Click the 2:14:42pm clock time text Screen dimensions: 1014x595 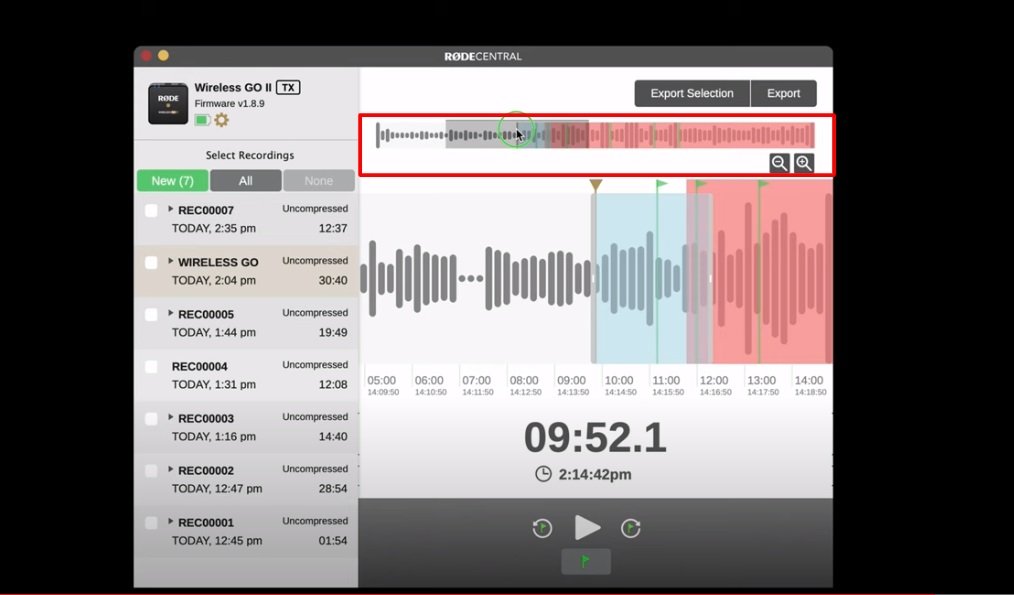[x=595, y=475]
